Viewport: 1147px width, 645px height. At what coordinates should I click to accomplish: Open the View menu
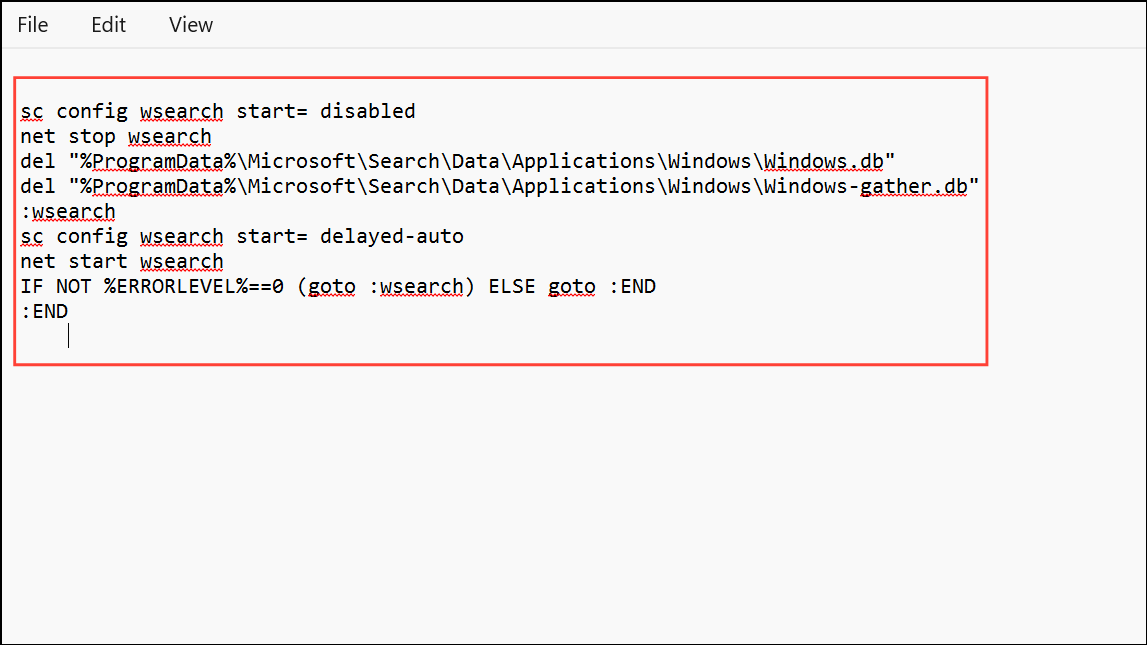(190, 25)
